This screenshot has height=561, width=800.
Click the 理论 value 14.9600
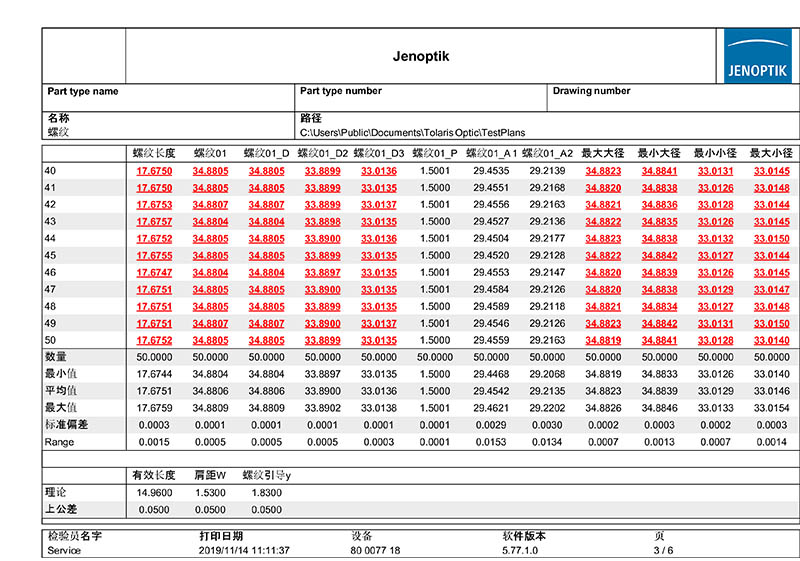click(x=154, y=493)
